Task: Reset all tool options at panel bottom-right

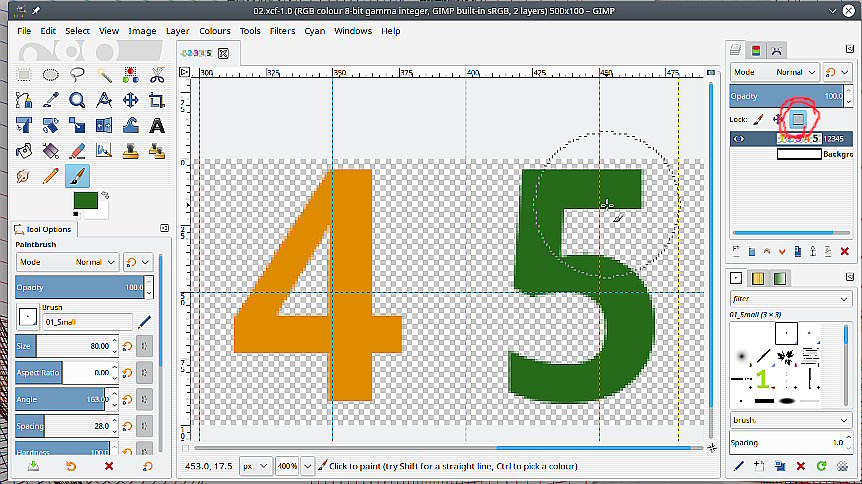Action: coord(147,466)
